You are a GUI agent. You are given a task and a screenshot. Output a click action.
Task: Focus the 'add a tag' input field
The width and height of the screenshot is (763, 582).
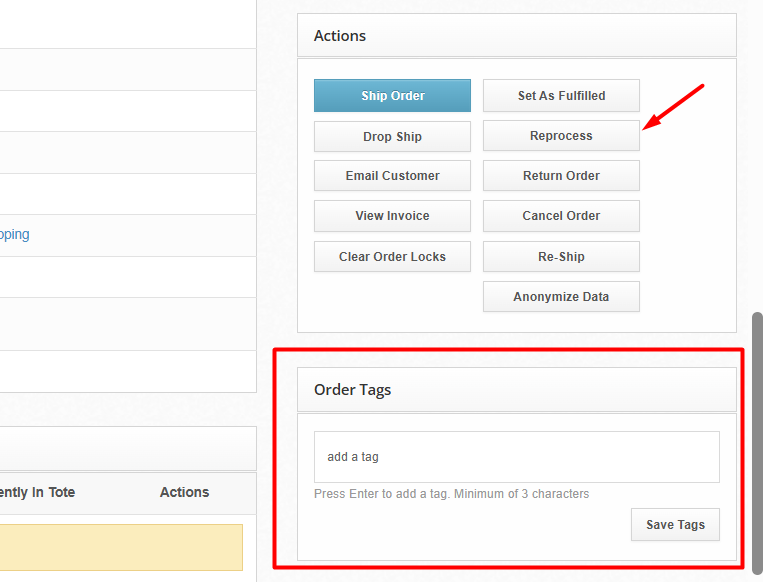(x=516, y=457)
